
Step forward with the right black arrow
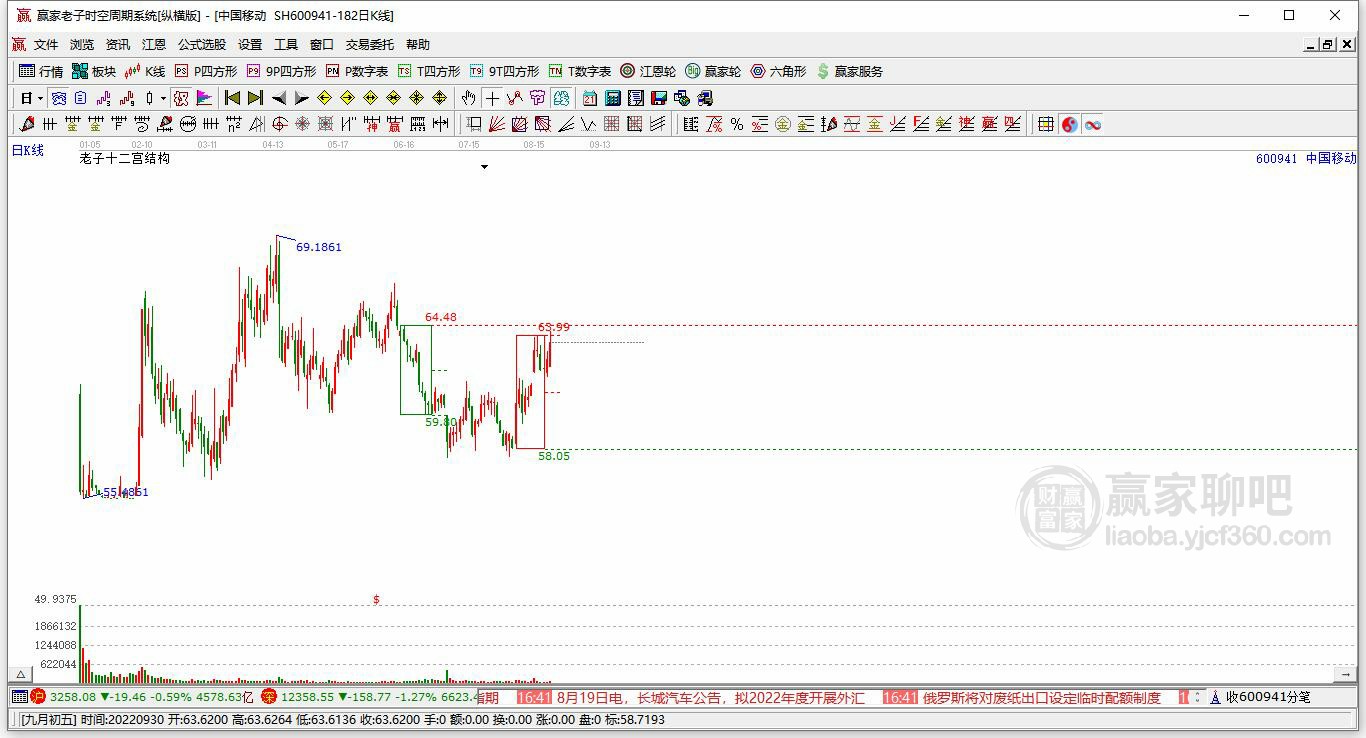click(301, 98)
